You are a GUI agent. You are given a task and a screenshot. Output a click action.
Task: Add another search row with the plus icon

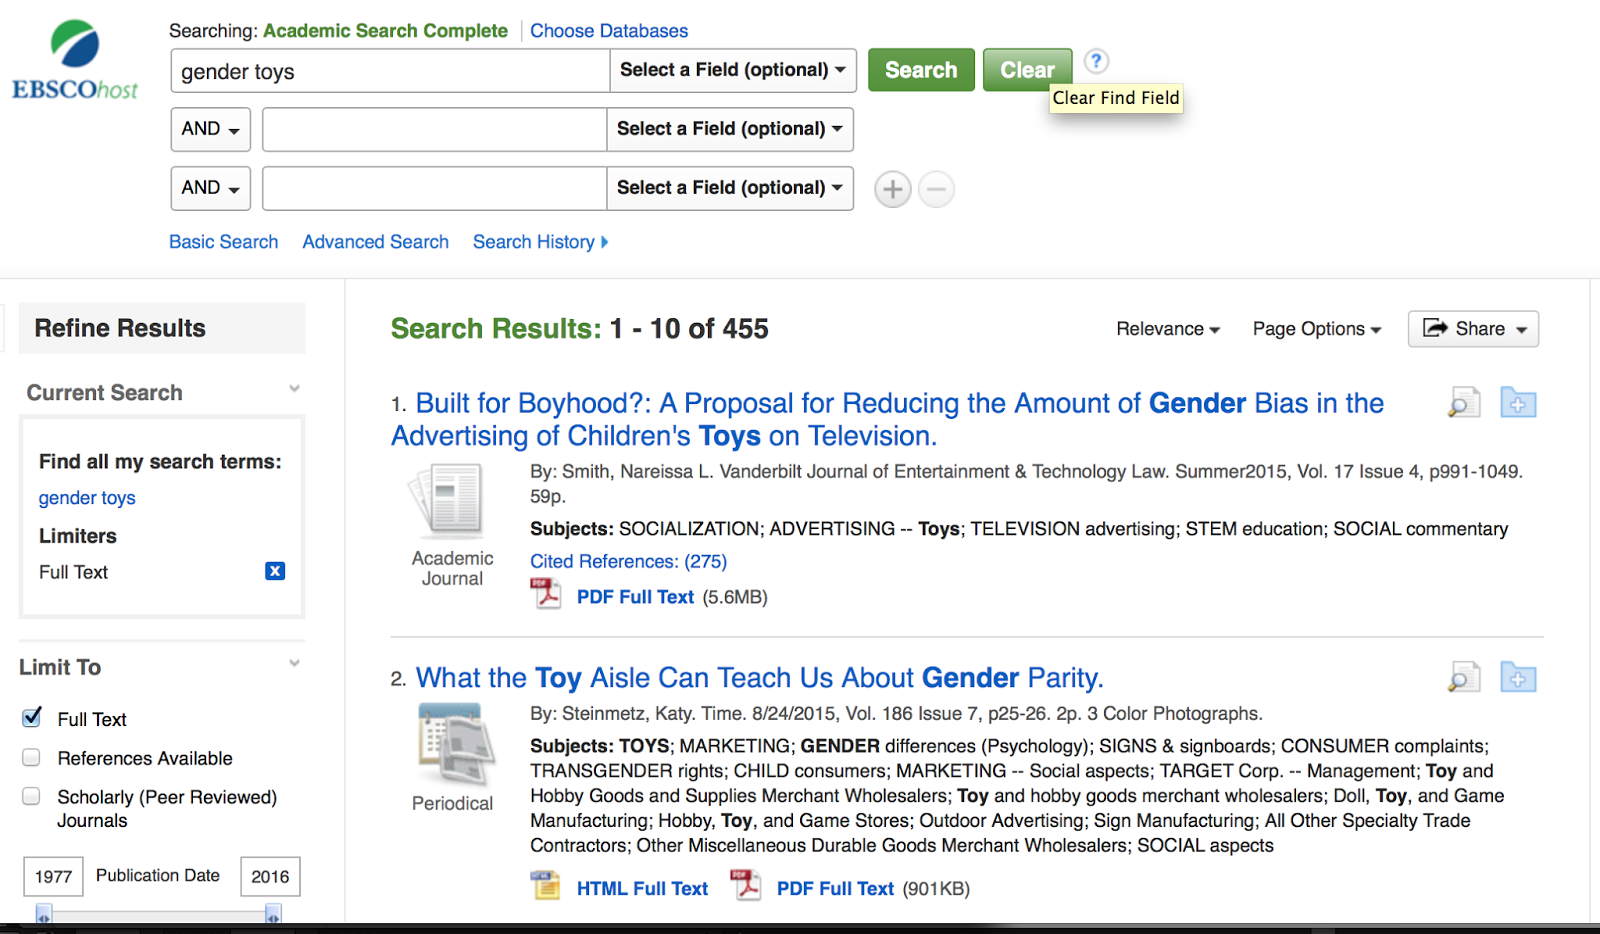click(x=892, y=188)
